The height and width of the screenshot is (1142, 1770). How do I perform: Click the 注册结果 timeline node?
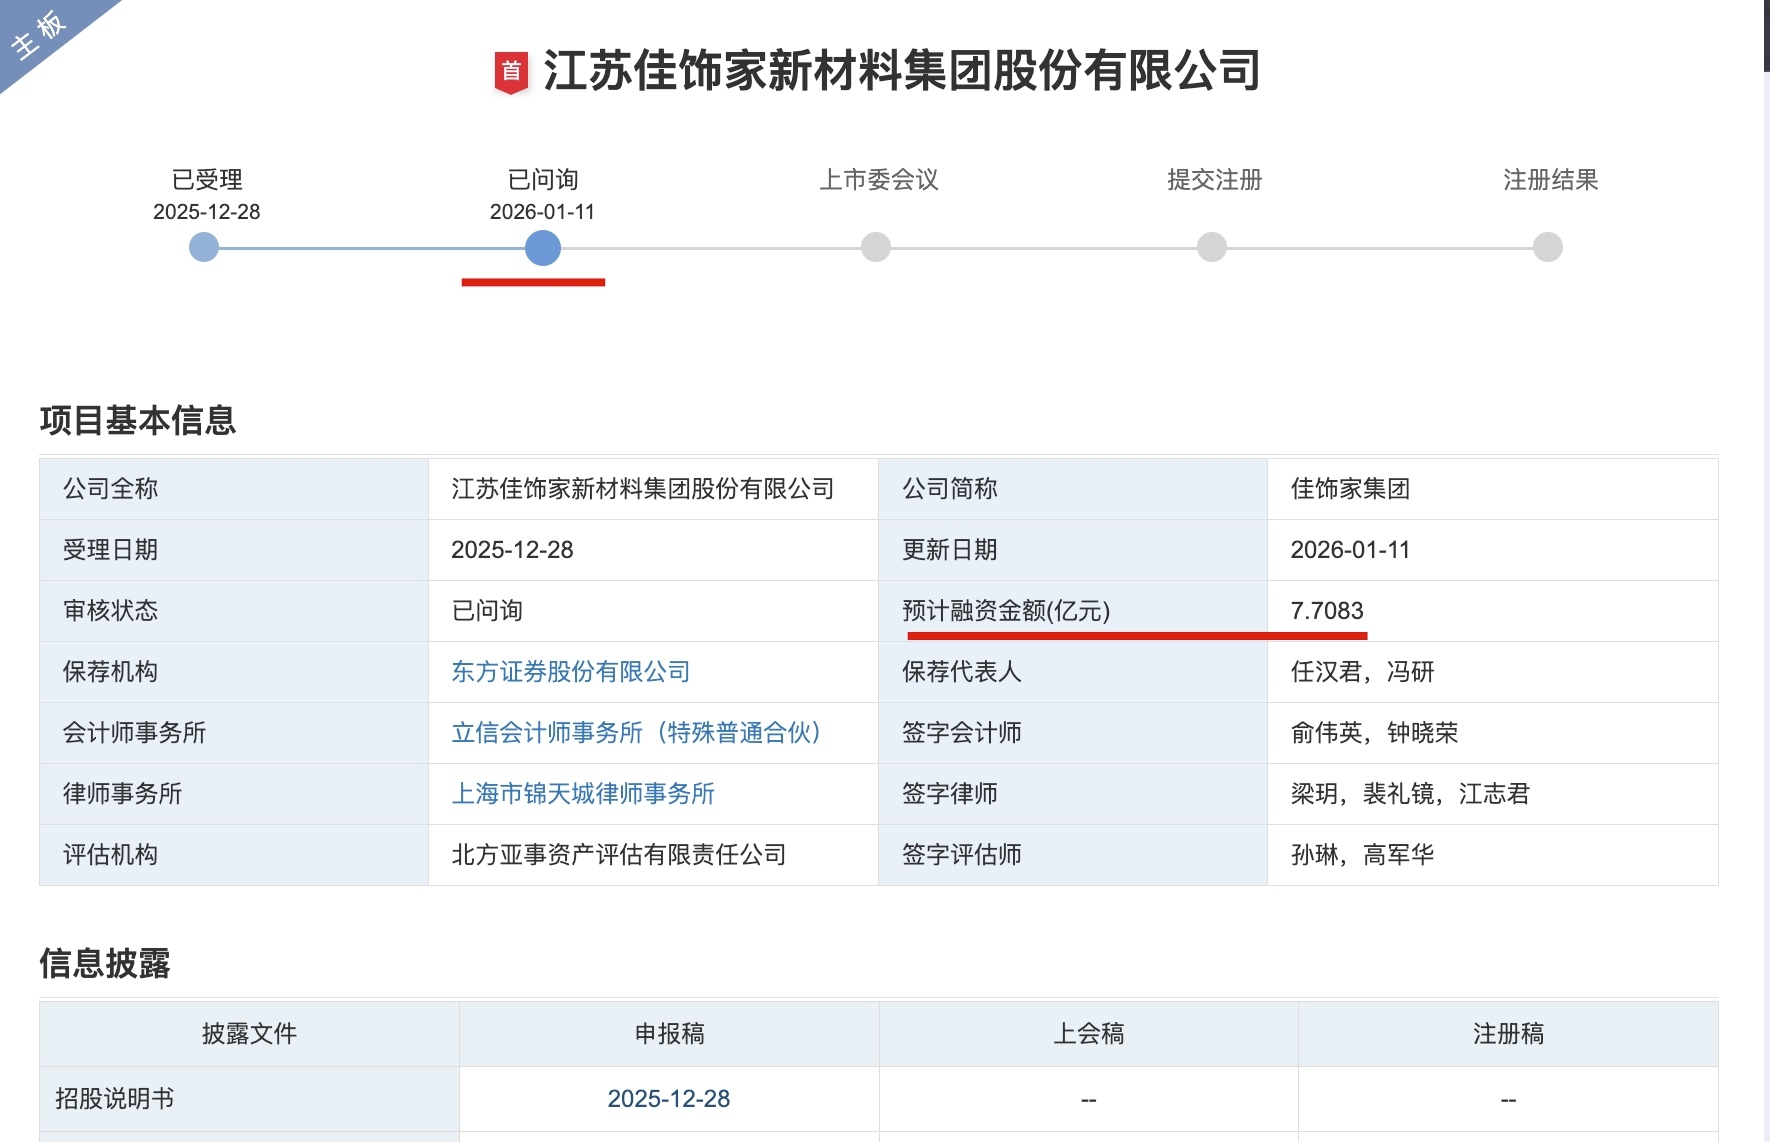pos(1548,247)
